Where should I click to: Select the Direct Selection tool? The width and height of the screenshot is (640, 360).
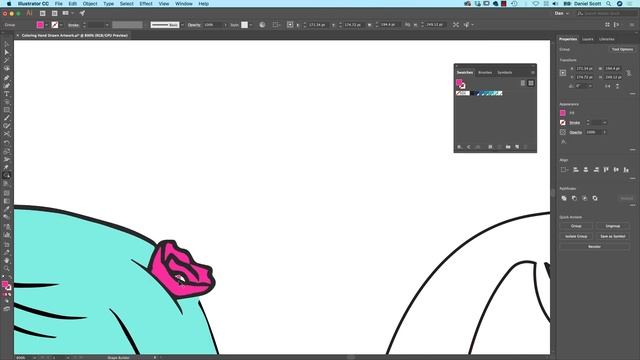coord(7,52)
